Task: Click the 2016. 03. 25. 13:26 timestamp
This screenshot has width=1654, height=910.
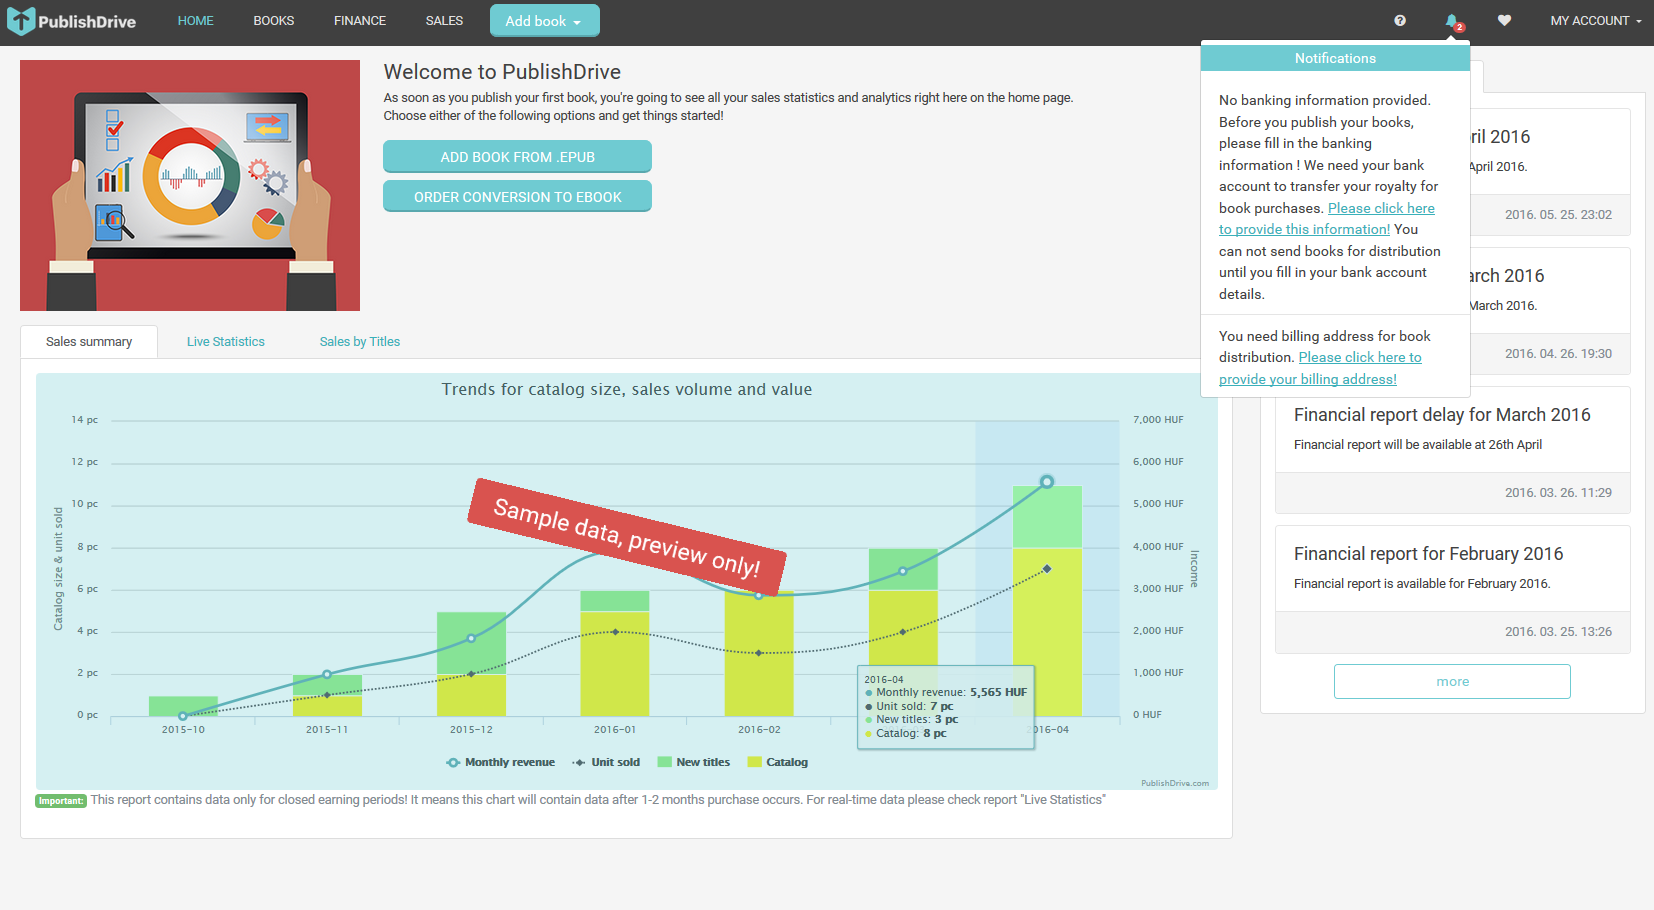Action: coord(1558,632)
